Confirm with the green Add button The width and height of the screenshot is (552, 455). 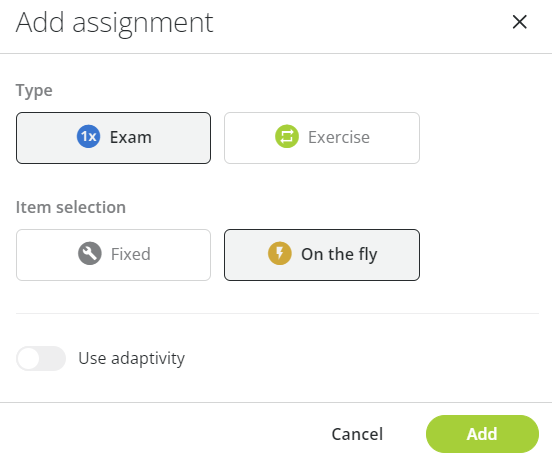point(482,434)
